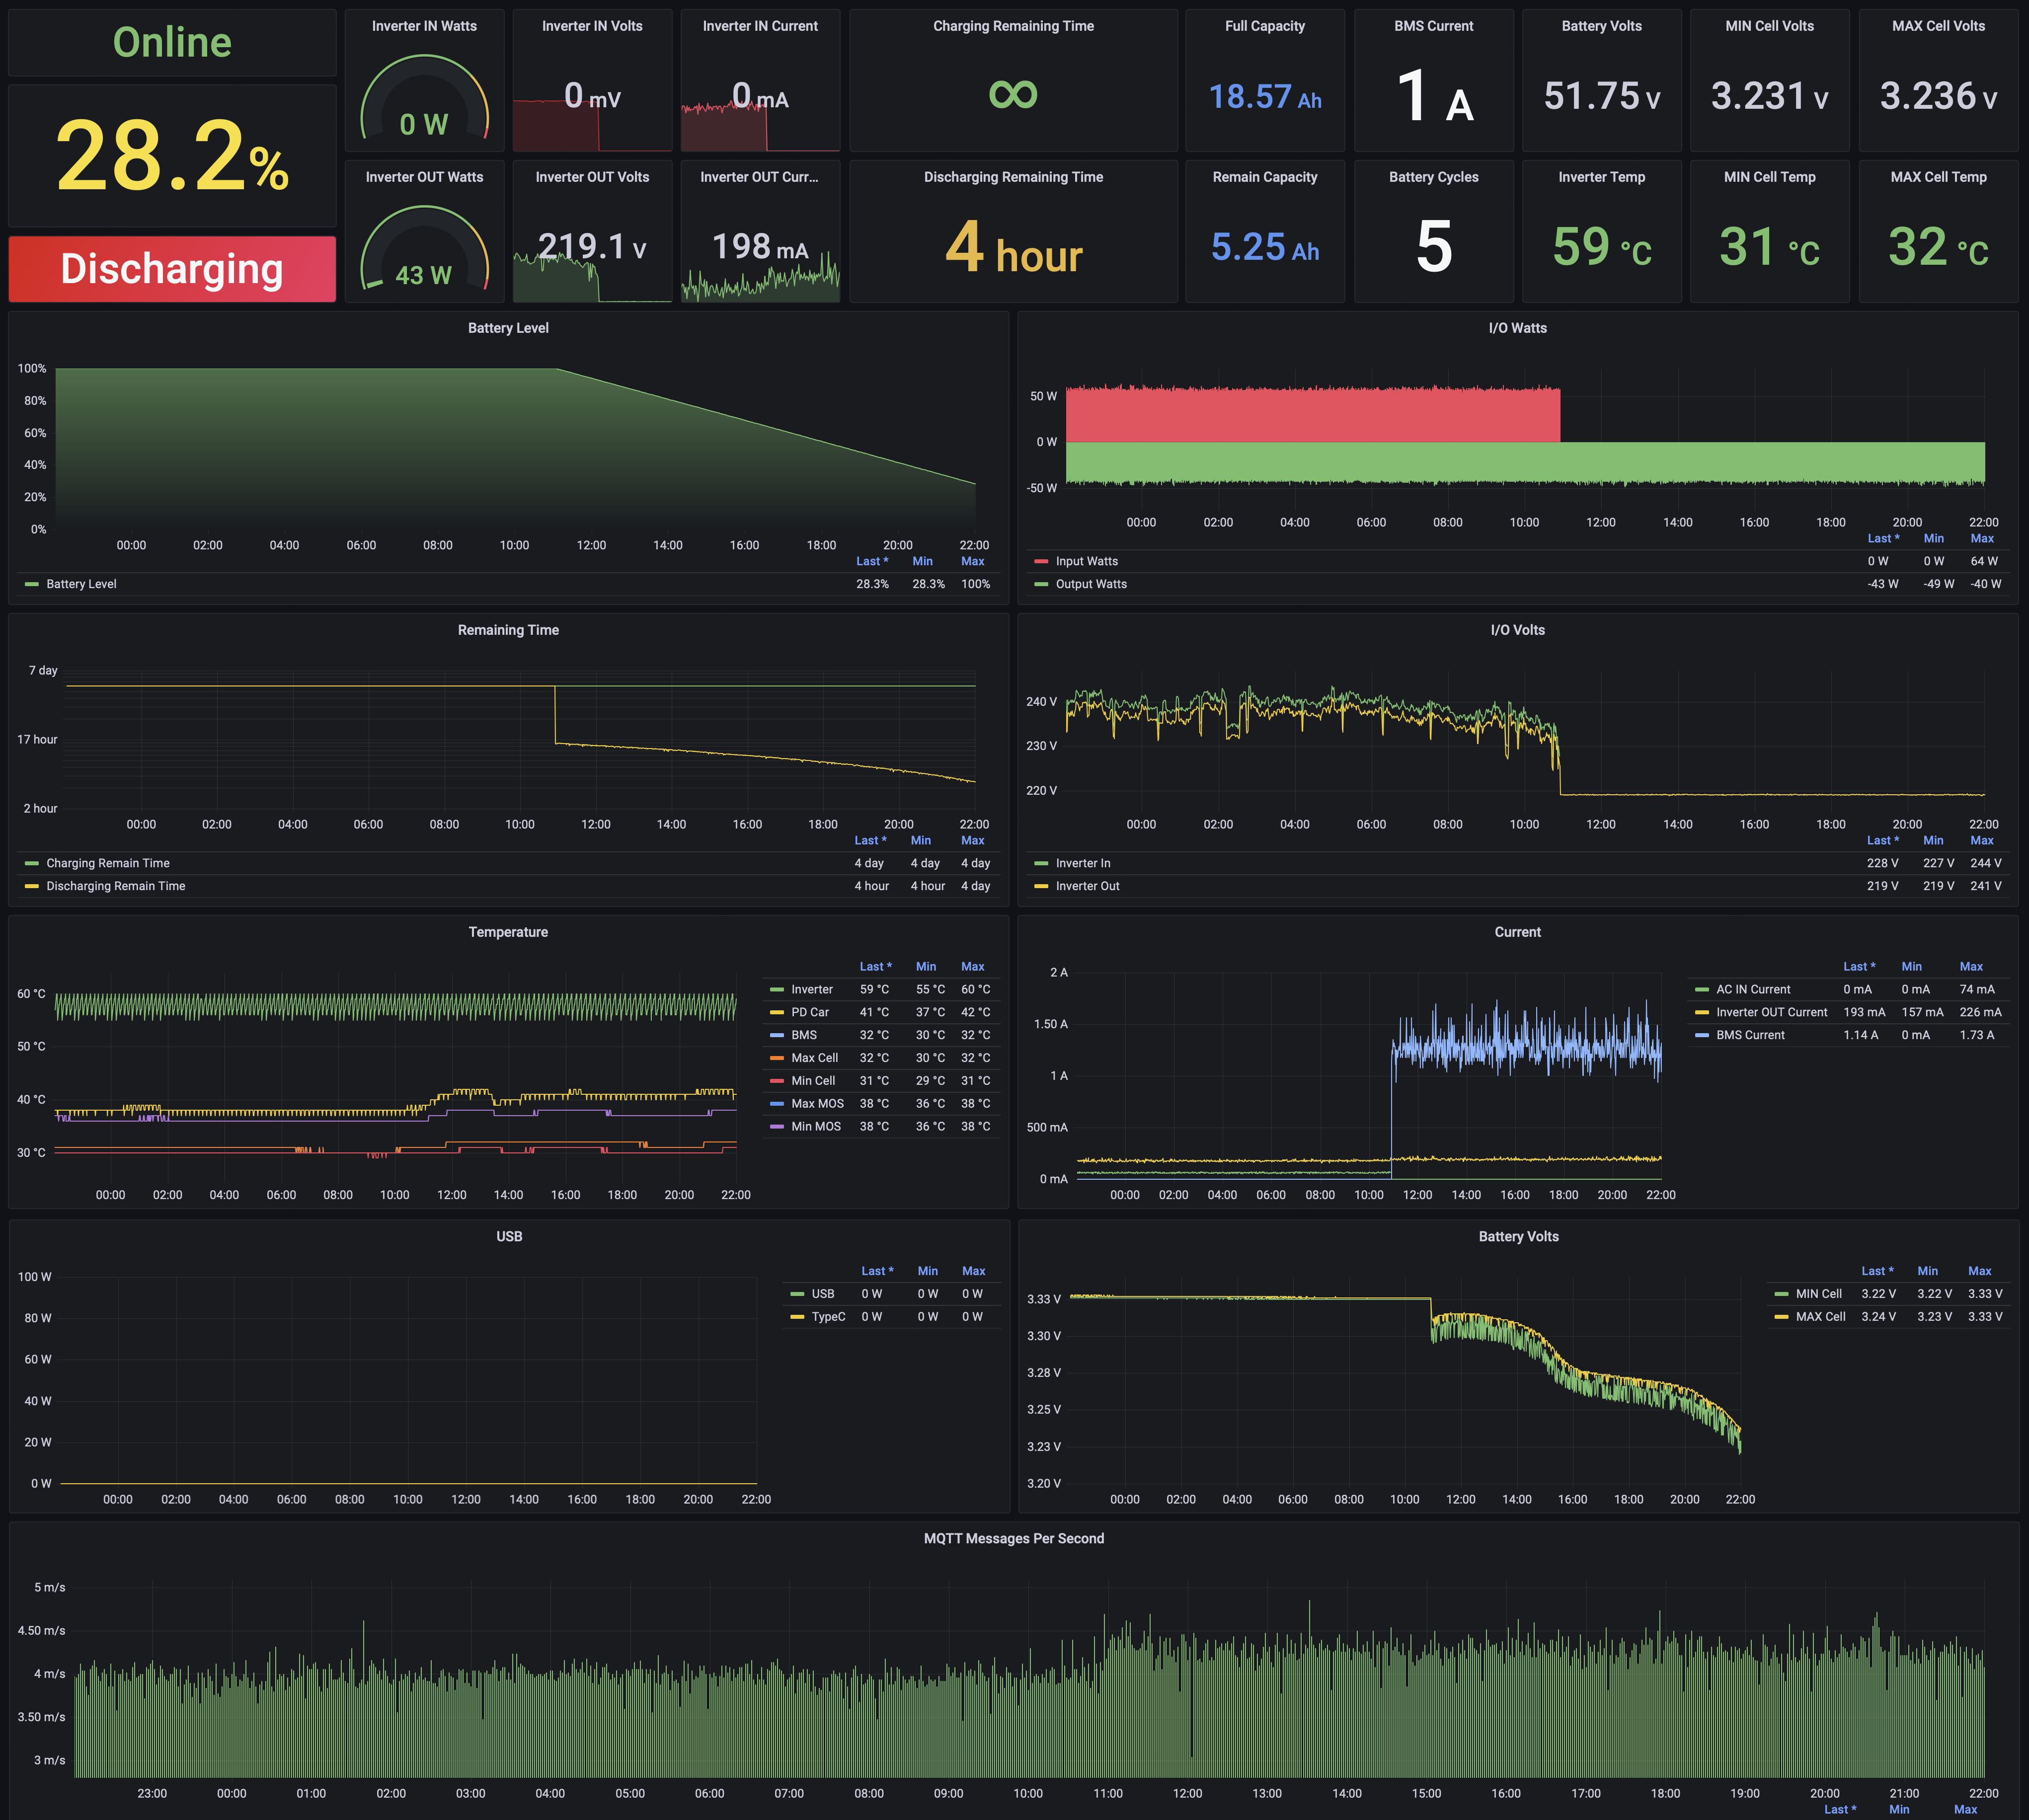
Task: Click the Inverter OUT Watts gauge
Action: pyautogui.click(x=424, y=250)
